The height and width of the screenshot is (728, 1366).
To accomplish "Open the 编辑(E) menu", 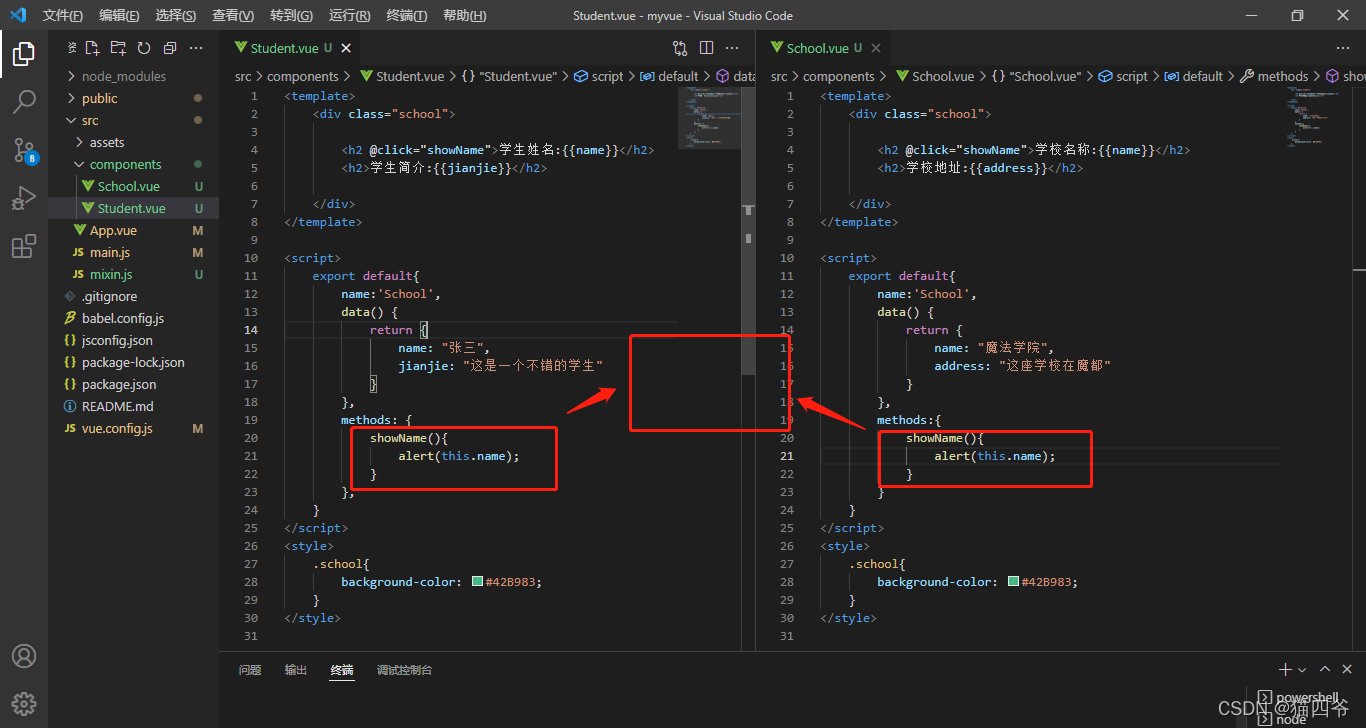I will pyautogui.click(x=120, y=15).
